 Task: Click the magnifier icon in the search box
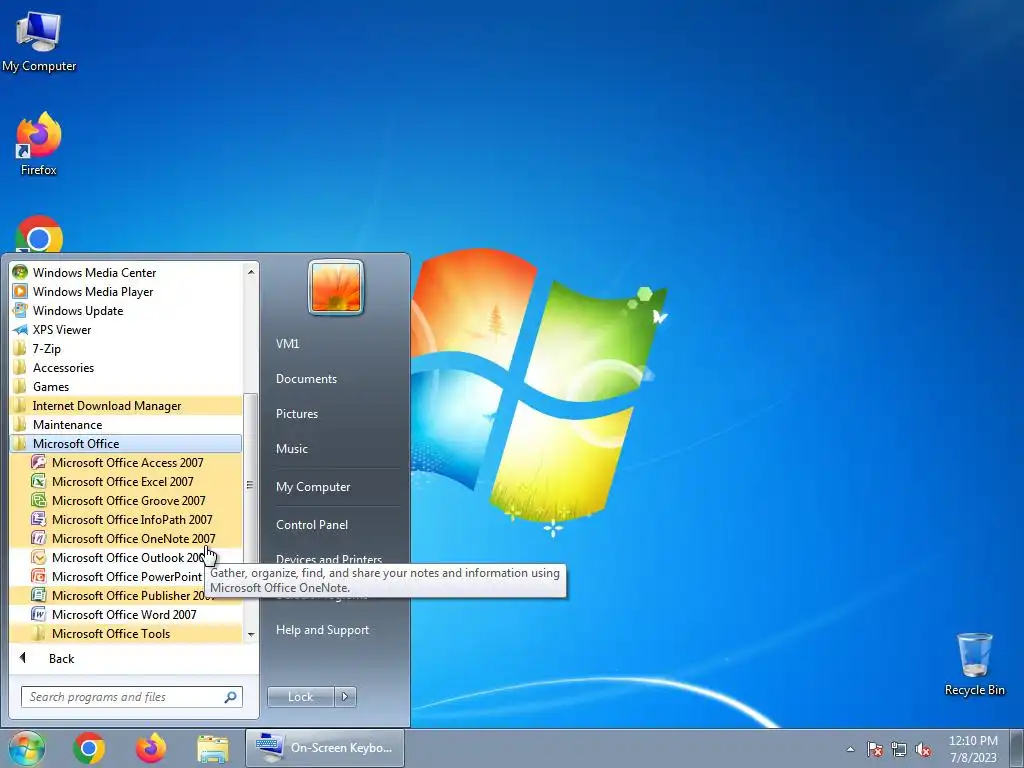tap(231, 697)
